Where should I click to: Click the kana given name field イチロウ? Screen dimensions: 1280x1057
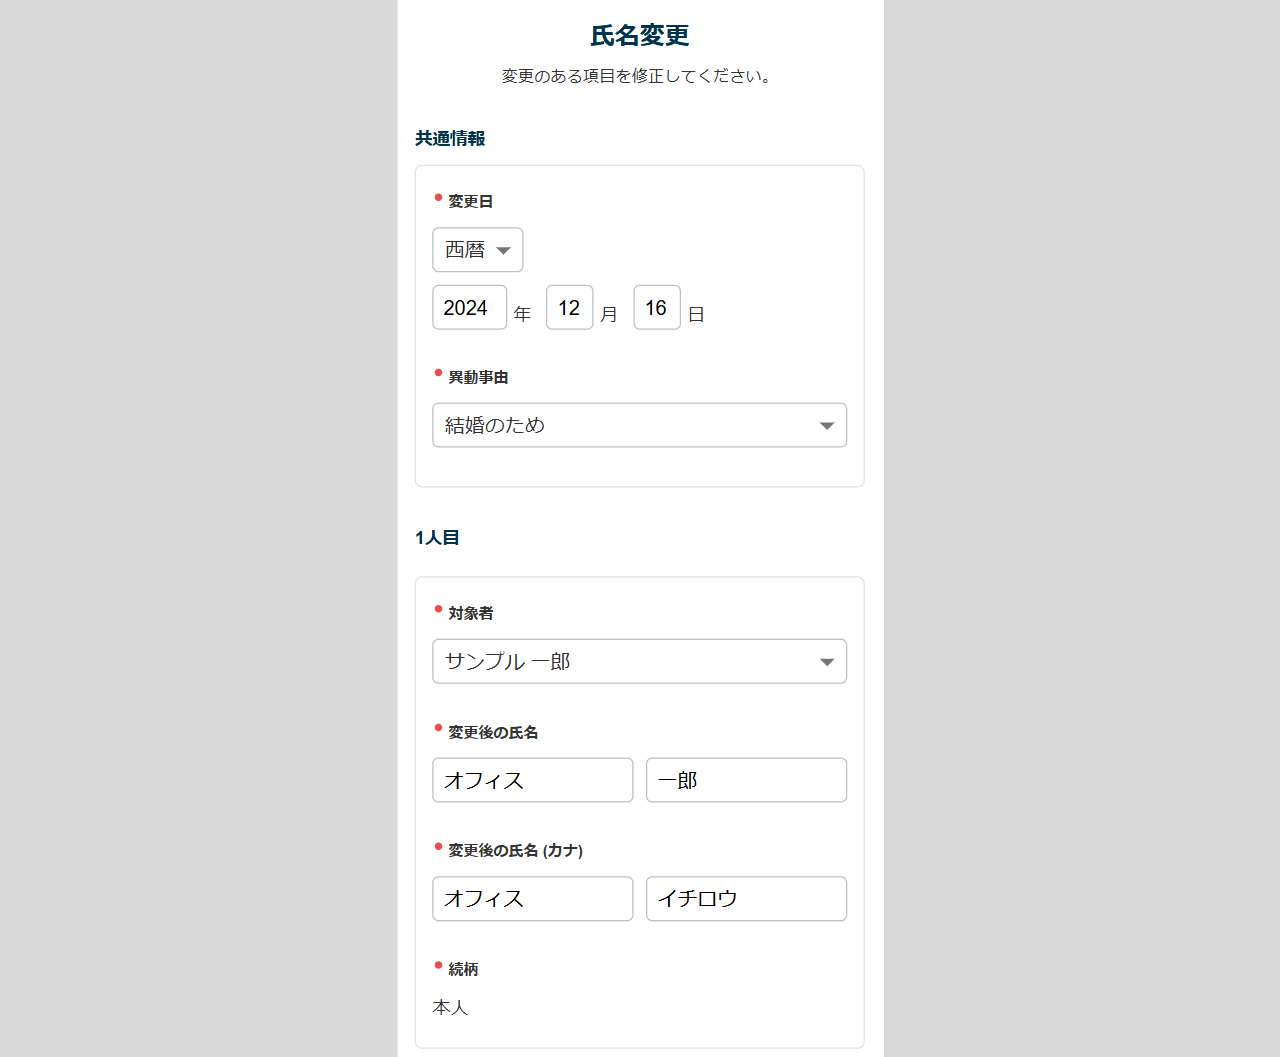click(746, 898)
